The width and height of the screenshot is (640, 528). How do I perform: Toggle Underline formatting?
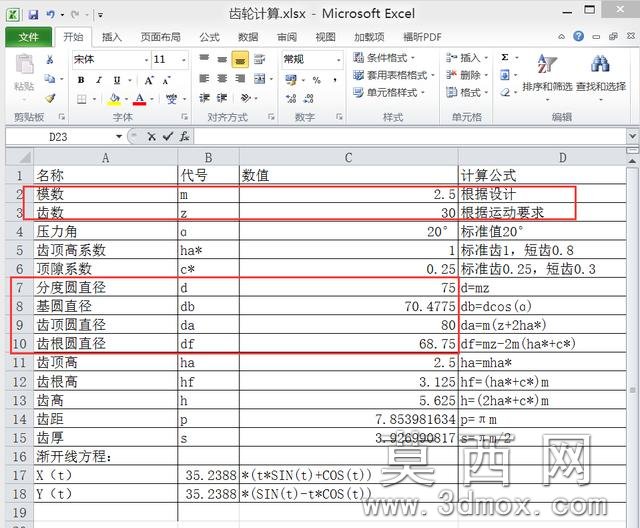tap(117, 80)
